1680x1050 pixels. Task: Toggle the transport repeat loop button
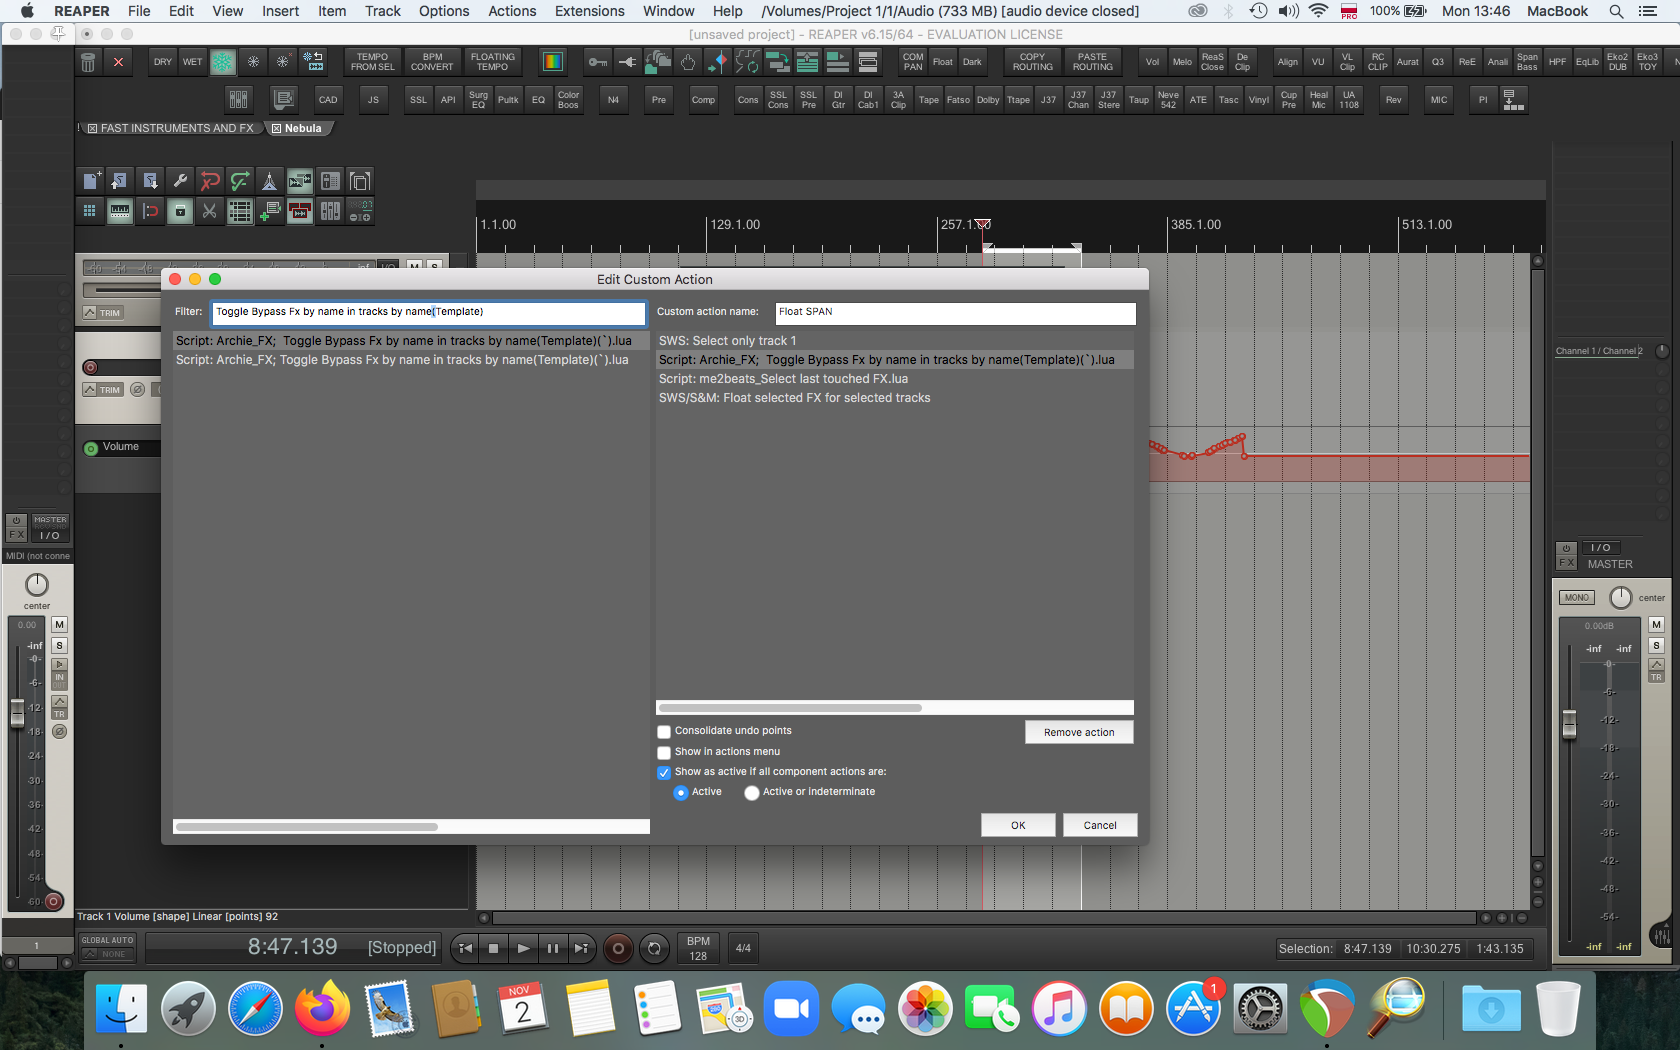coord(654,948)
